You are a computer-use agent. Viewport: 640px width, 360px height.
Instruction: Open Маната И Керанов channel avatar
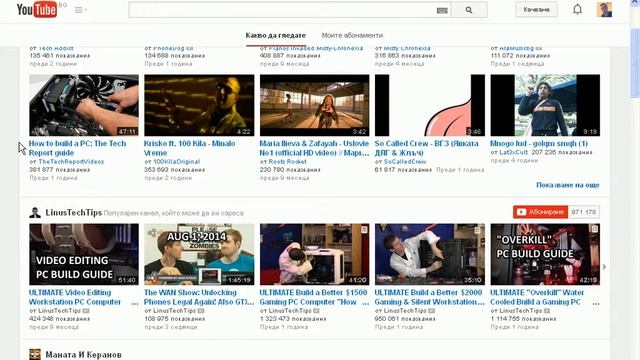[x=35, y=354]
